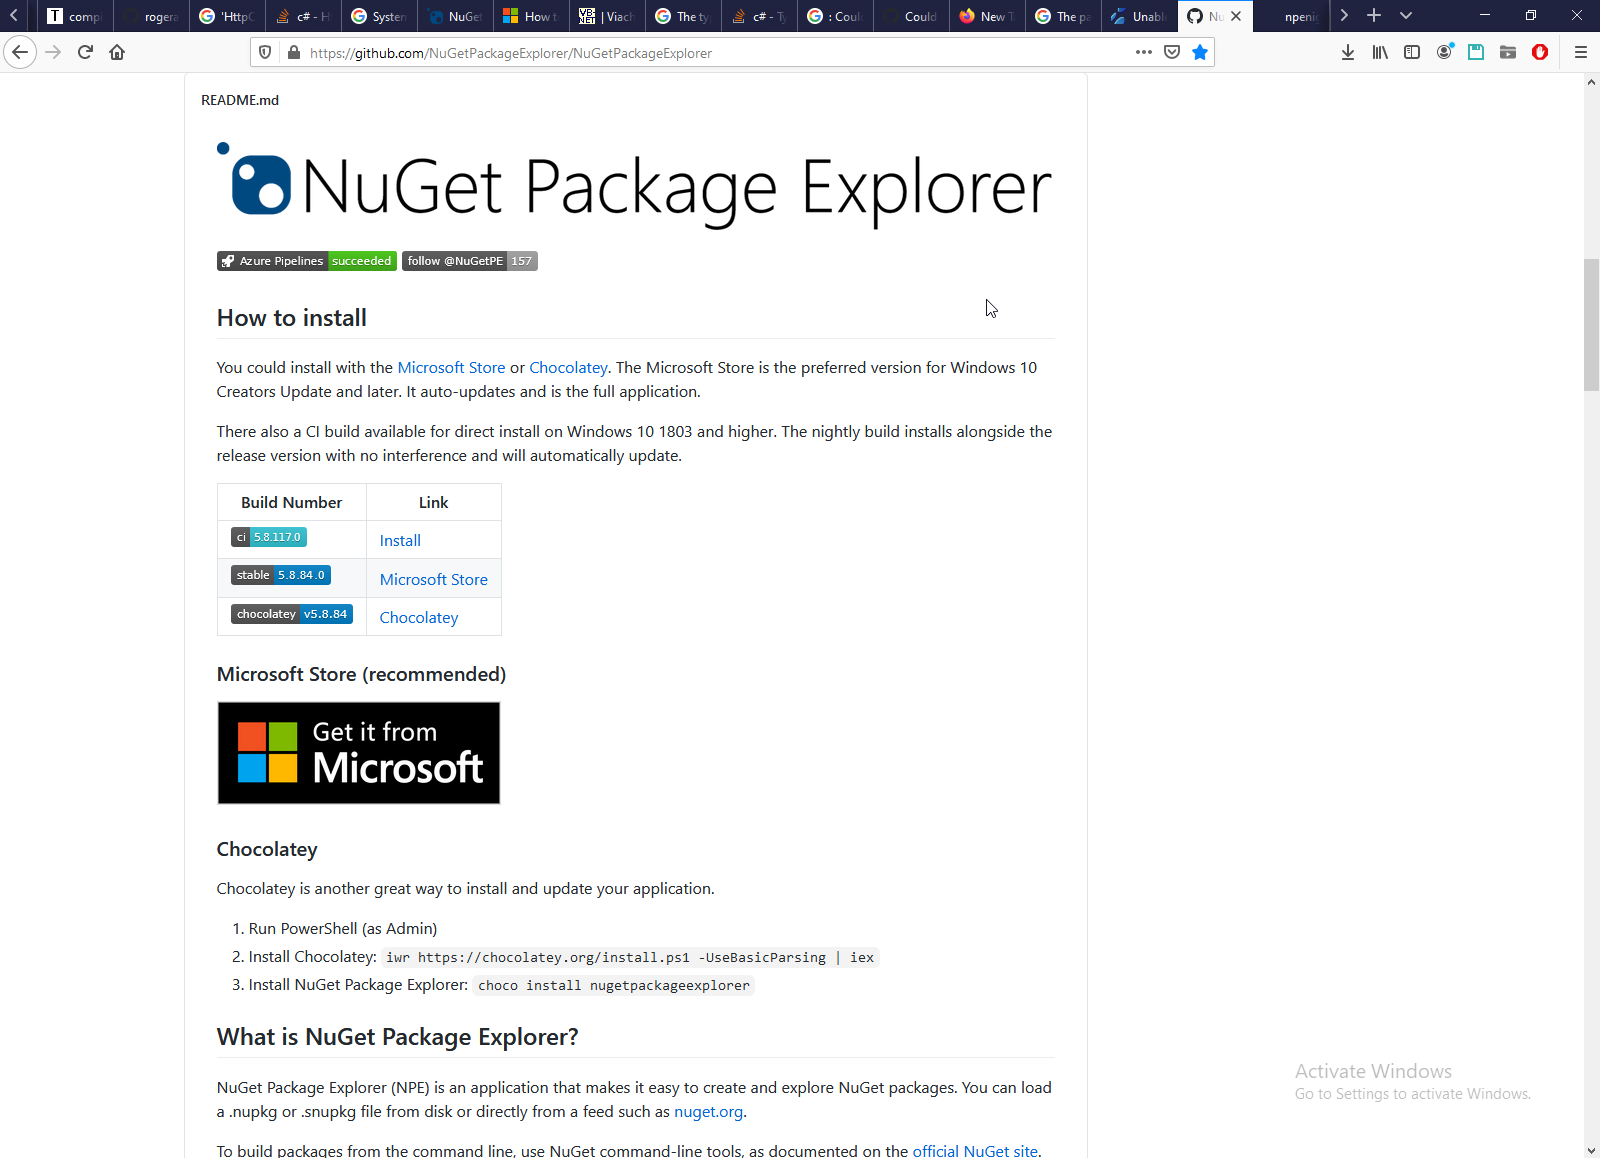Switch to the 'Unable' tab
Image resolution: width=1600 pixels, height=1158 pixels.
(x=1138, y=16)
